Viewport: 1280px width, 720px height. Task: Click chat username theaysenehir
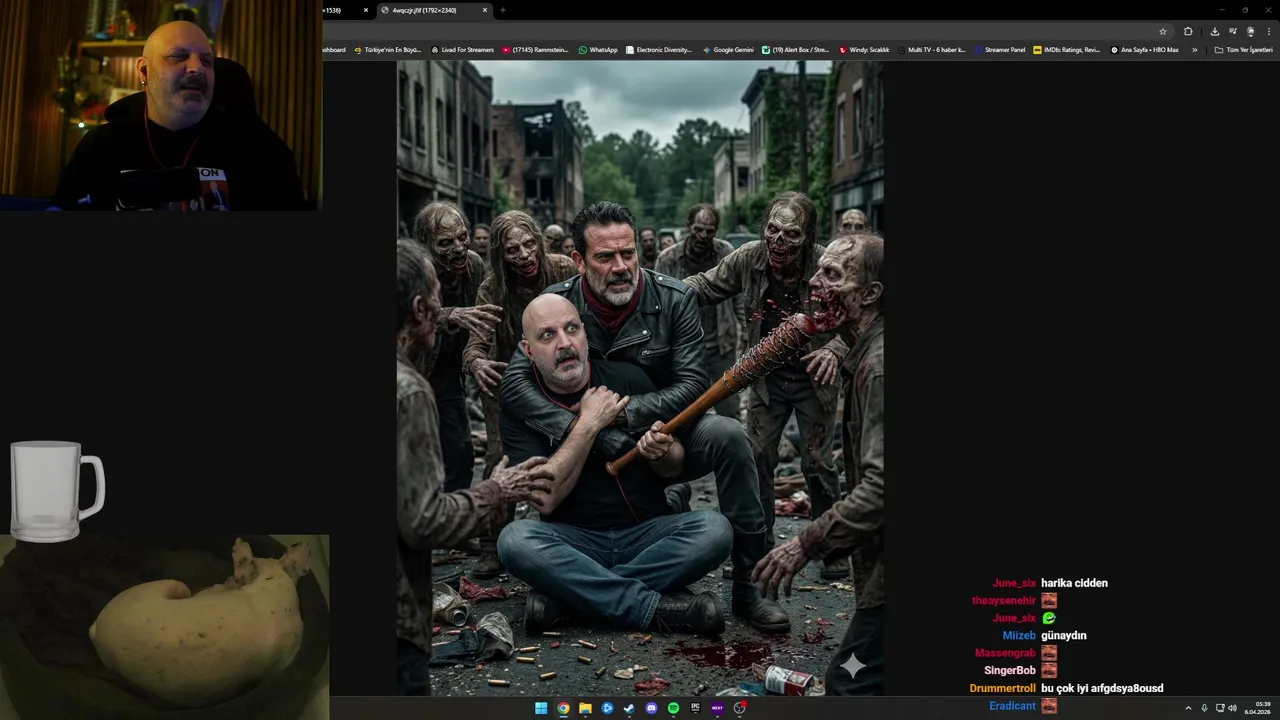(1003, 601)
